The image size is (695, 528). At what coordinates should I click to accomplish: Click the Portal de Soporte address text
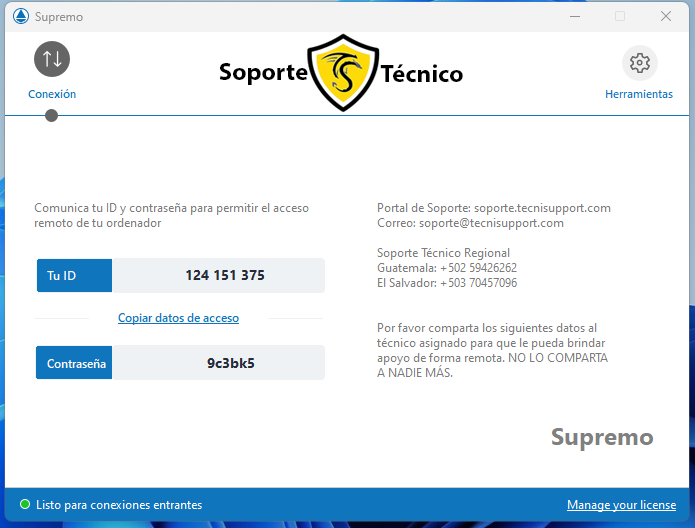pyautogui.click(x=494, y=208)
